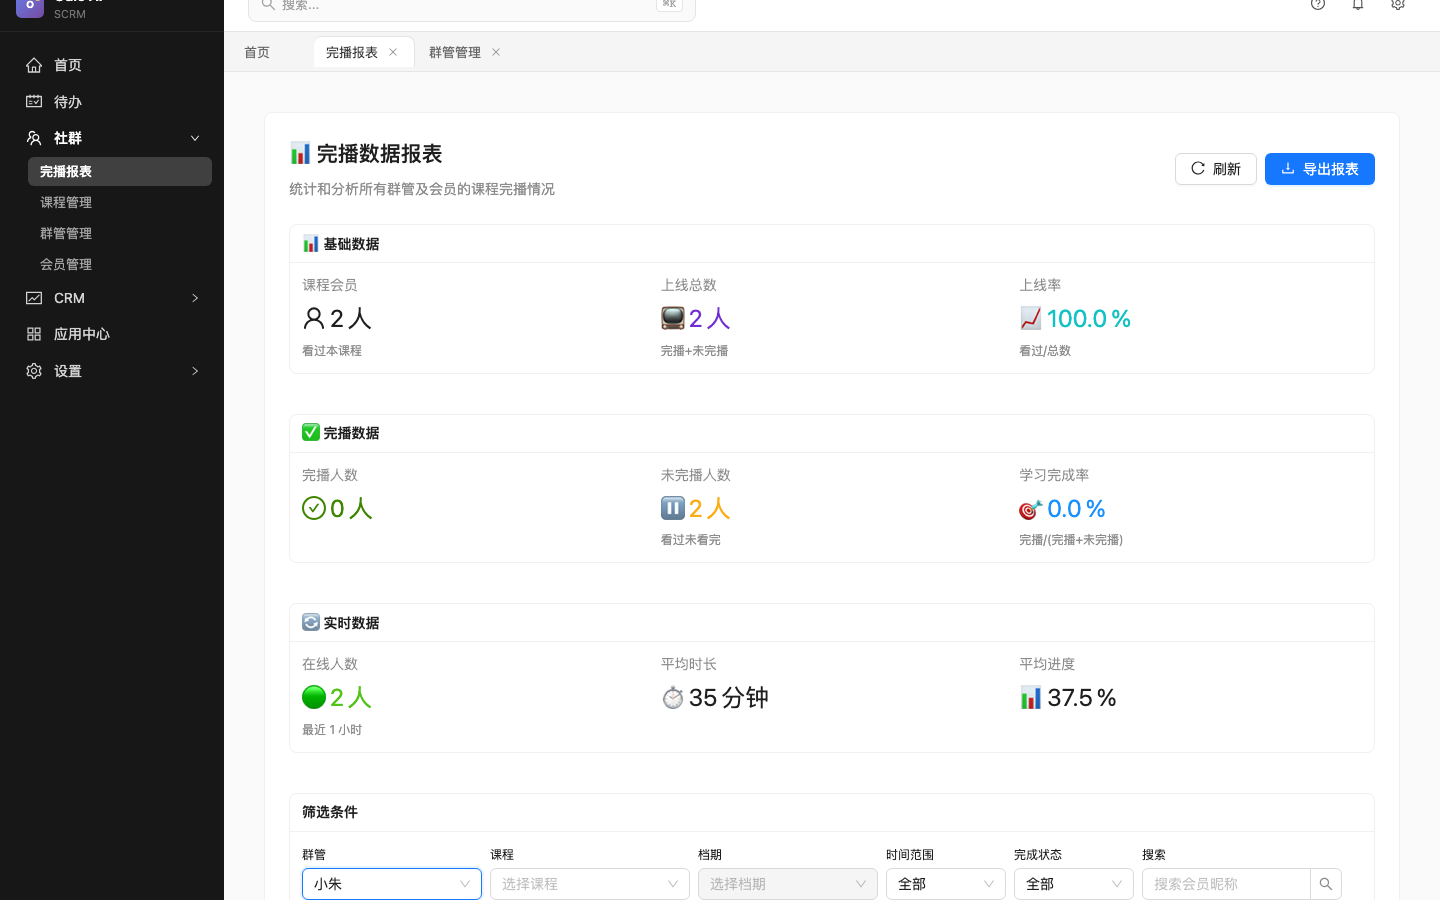The height and width of the screenshot is (900, 1440).
Task: Focus the top search box
Action: tap(472, 6)
